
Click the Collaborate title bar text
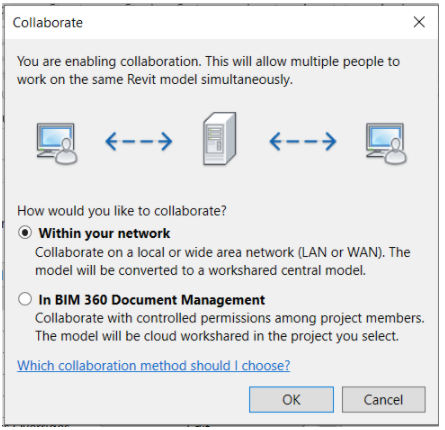(48, 23)
